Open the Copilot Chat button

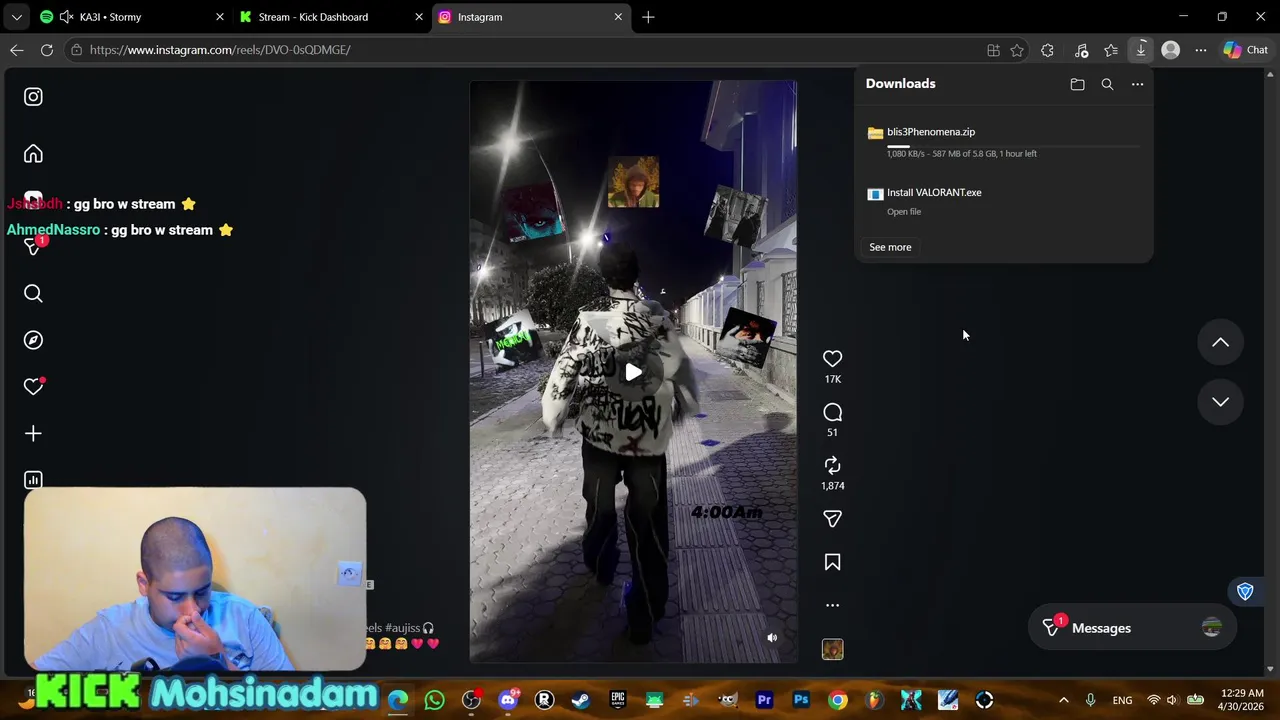click(x=1246, y=50)
